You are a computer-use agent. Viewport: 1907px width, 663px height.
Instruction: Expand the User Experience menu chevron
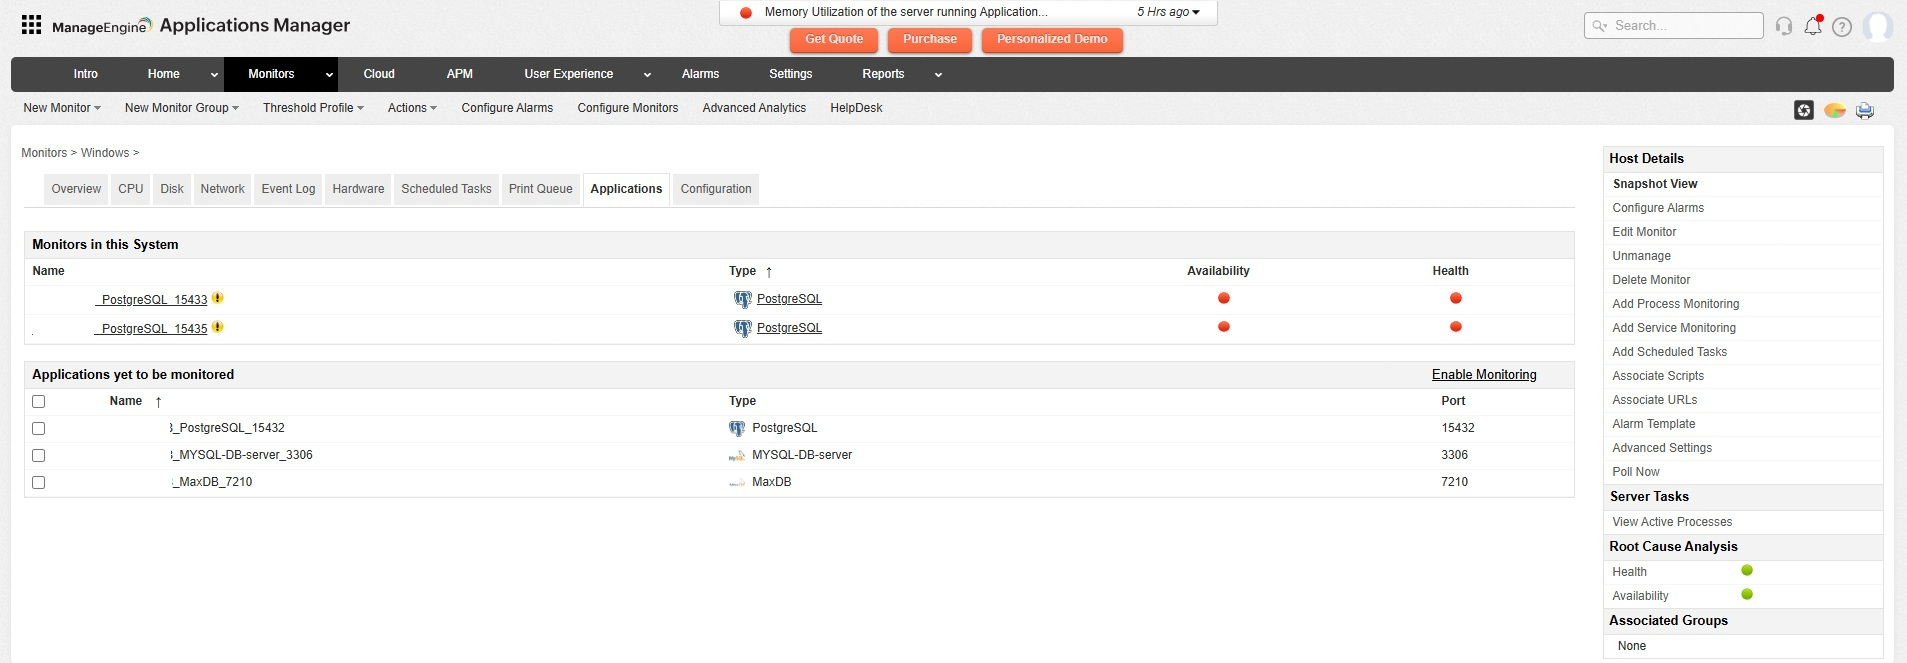pyautogui.click(x=647, y=75)
